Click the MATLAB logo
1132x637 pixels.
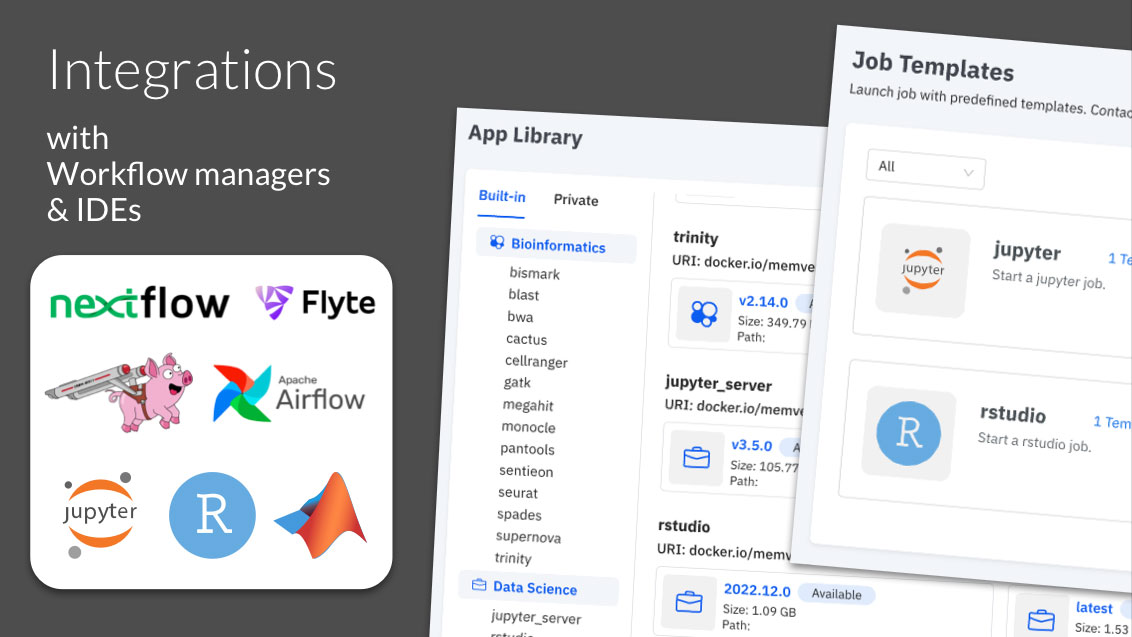point(321,515)
